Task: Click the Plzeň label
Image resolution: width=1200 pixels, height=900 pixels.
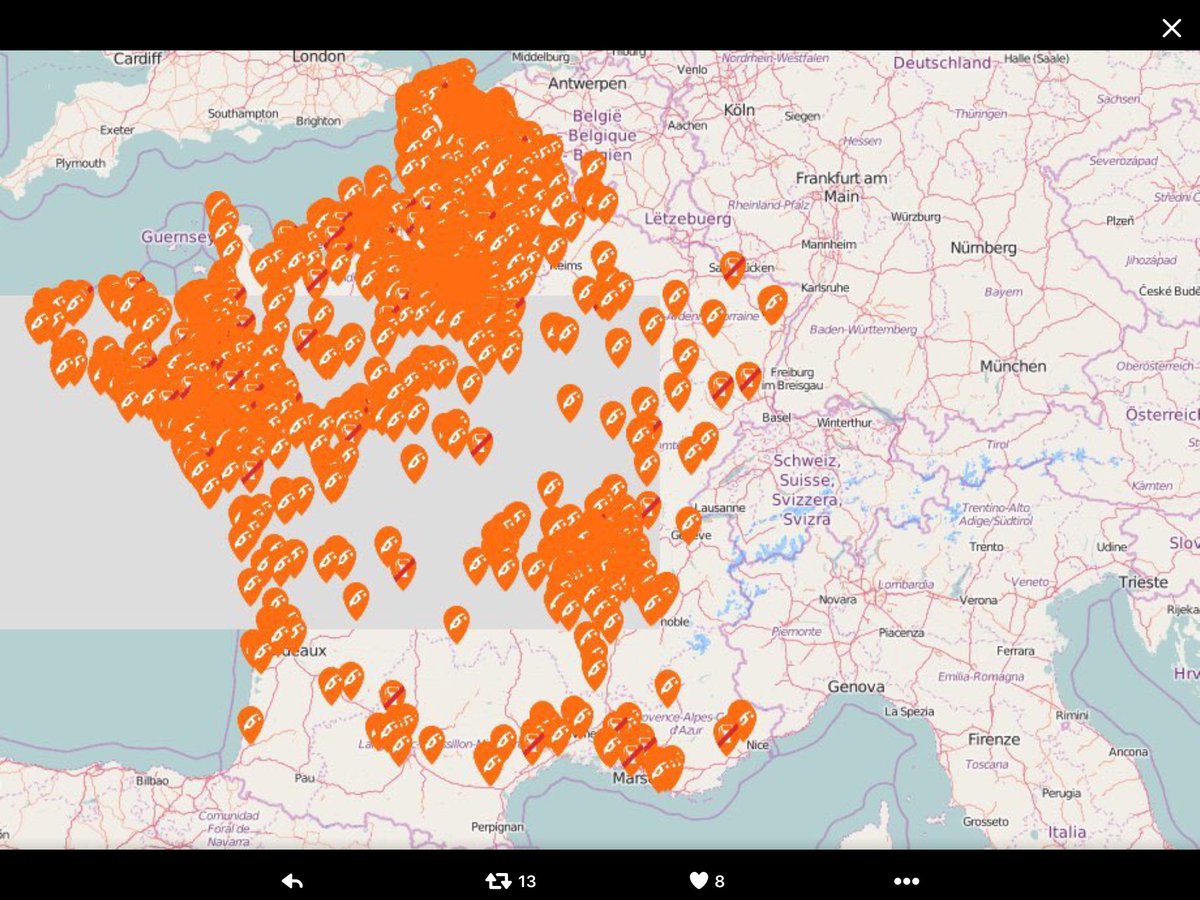Action: point(1120,219)
